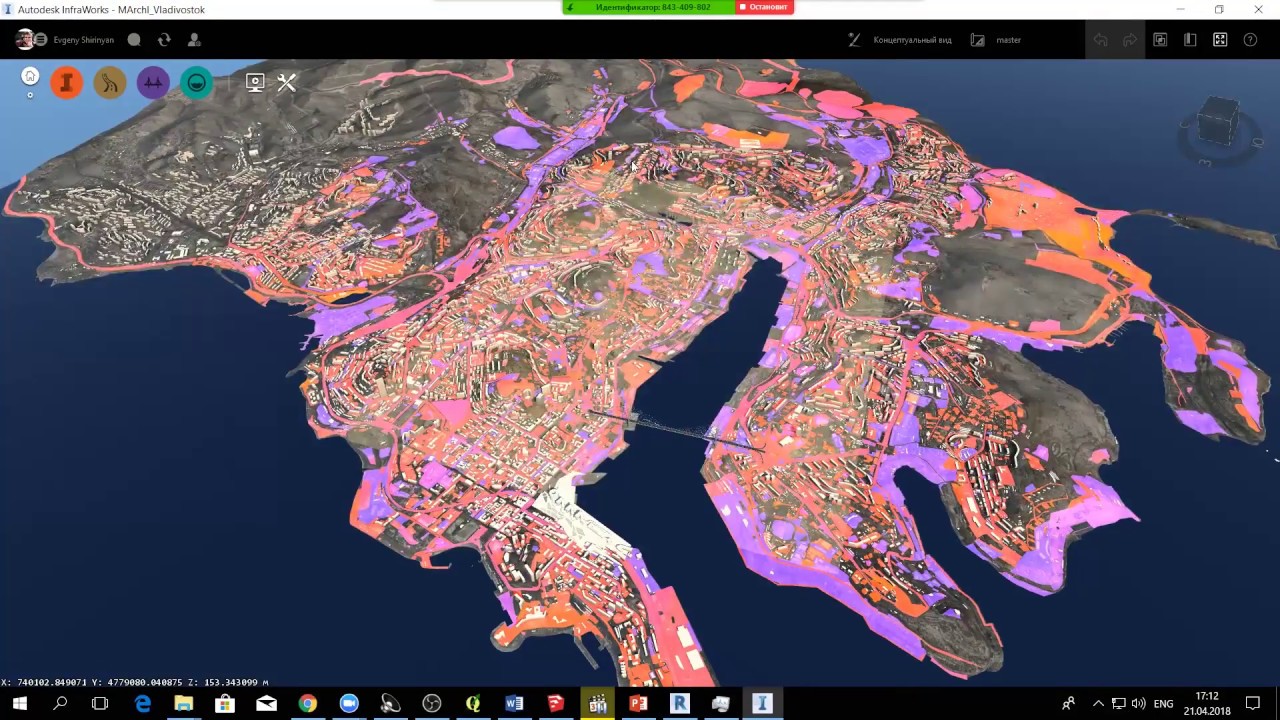Open the comments chat bubble icon
Viewport: 1280px width, 720px height.
pos(134,40)
